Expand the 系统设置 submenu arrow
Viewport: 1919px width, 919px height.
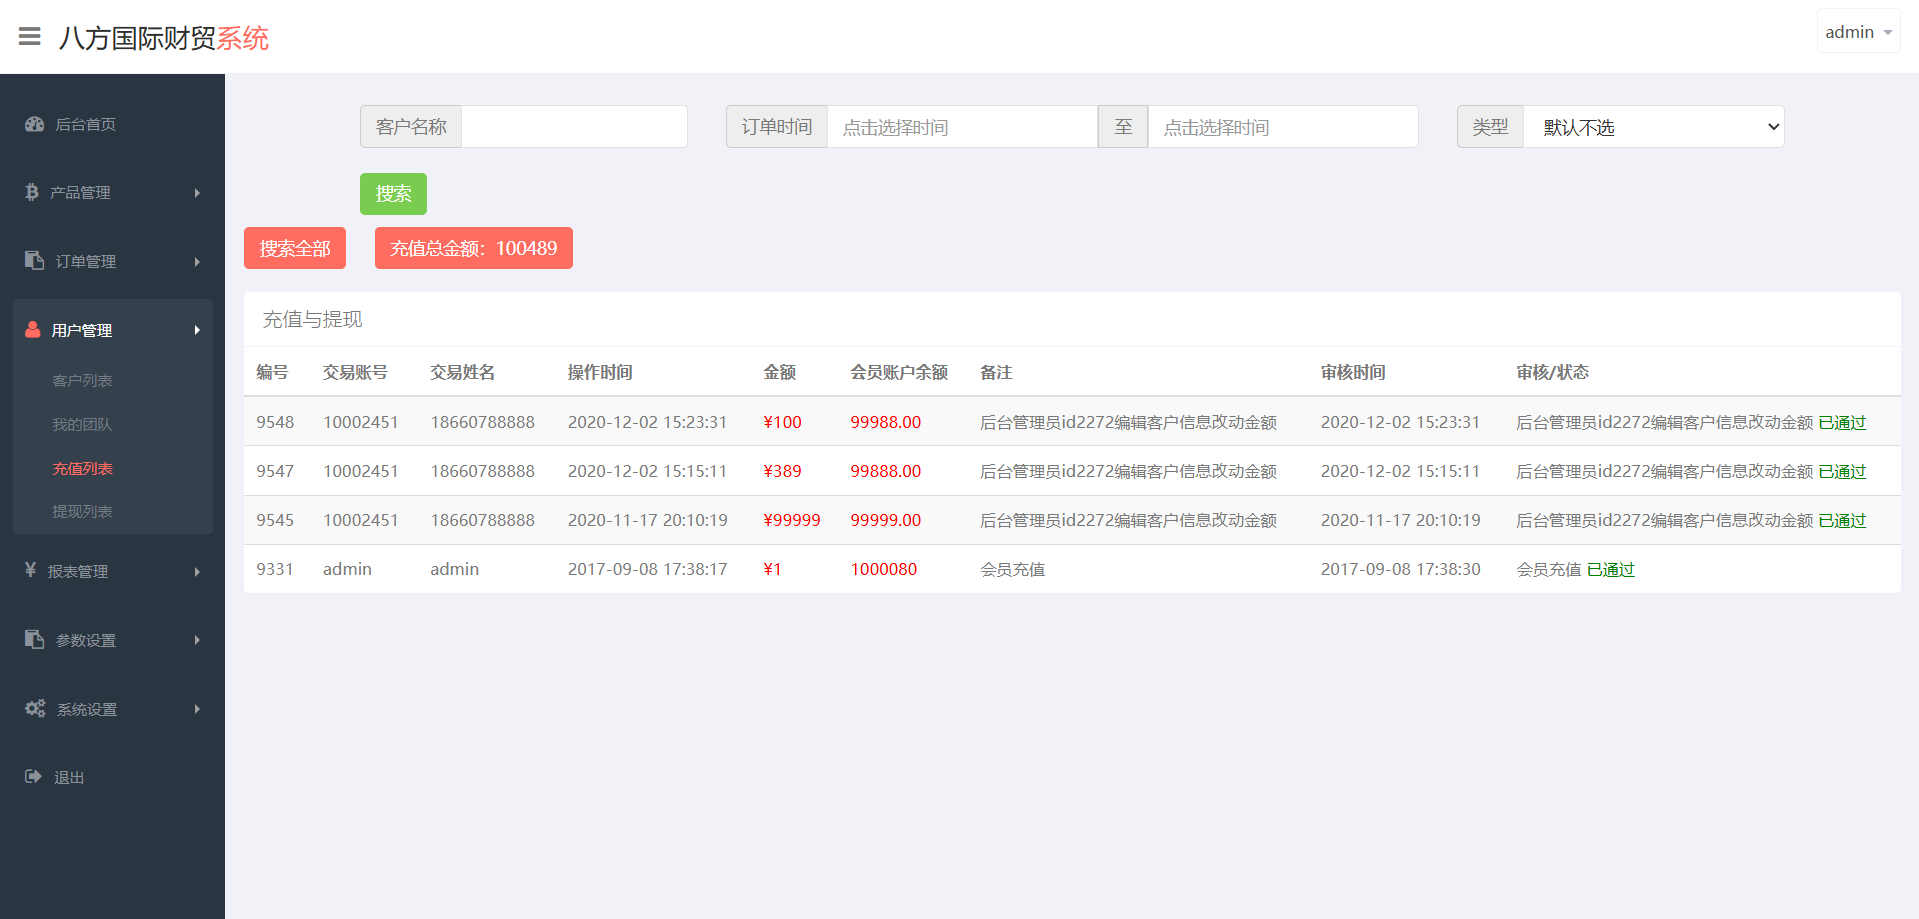197,709
